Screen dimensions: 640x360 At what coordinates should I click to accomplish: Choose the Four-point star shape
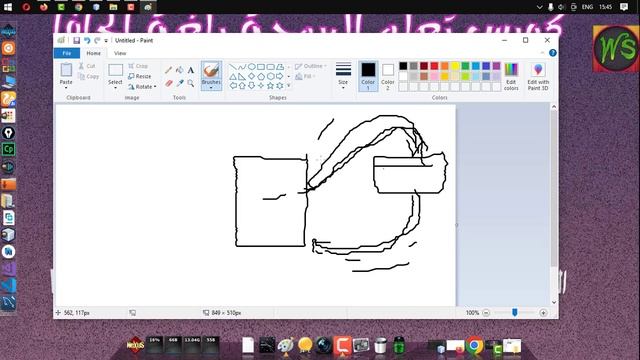261,86
